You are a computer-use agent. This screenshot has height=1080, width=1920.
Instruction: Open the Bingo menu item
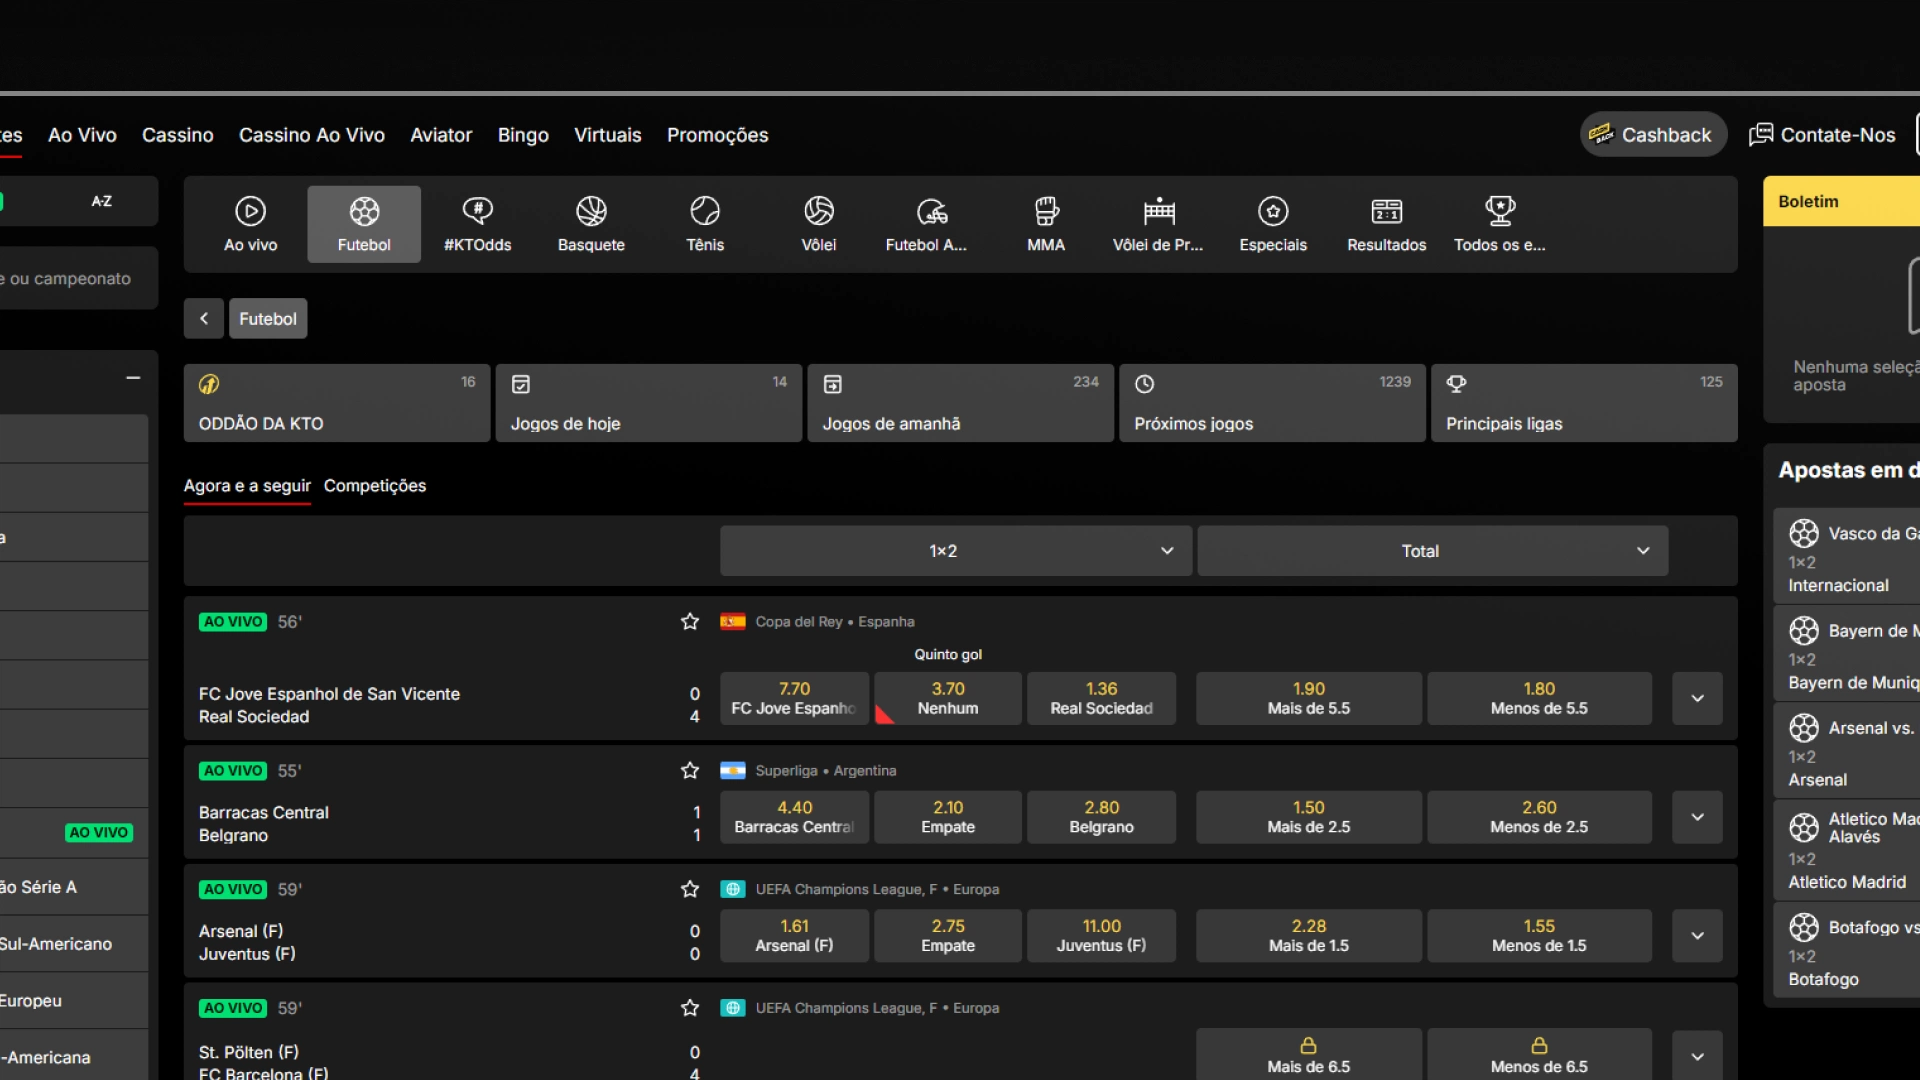pos(523,135)
